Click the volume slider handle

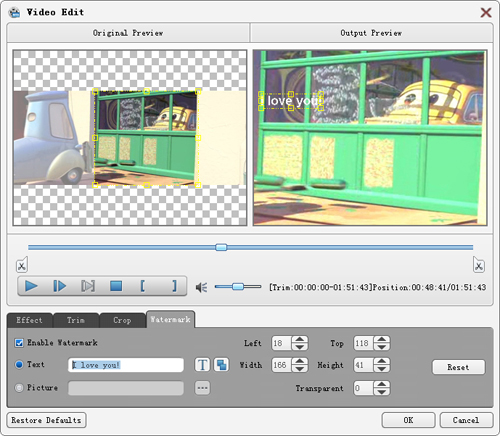click(x=238, y=286)
